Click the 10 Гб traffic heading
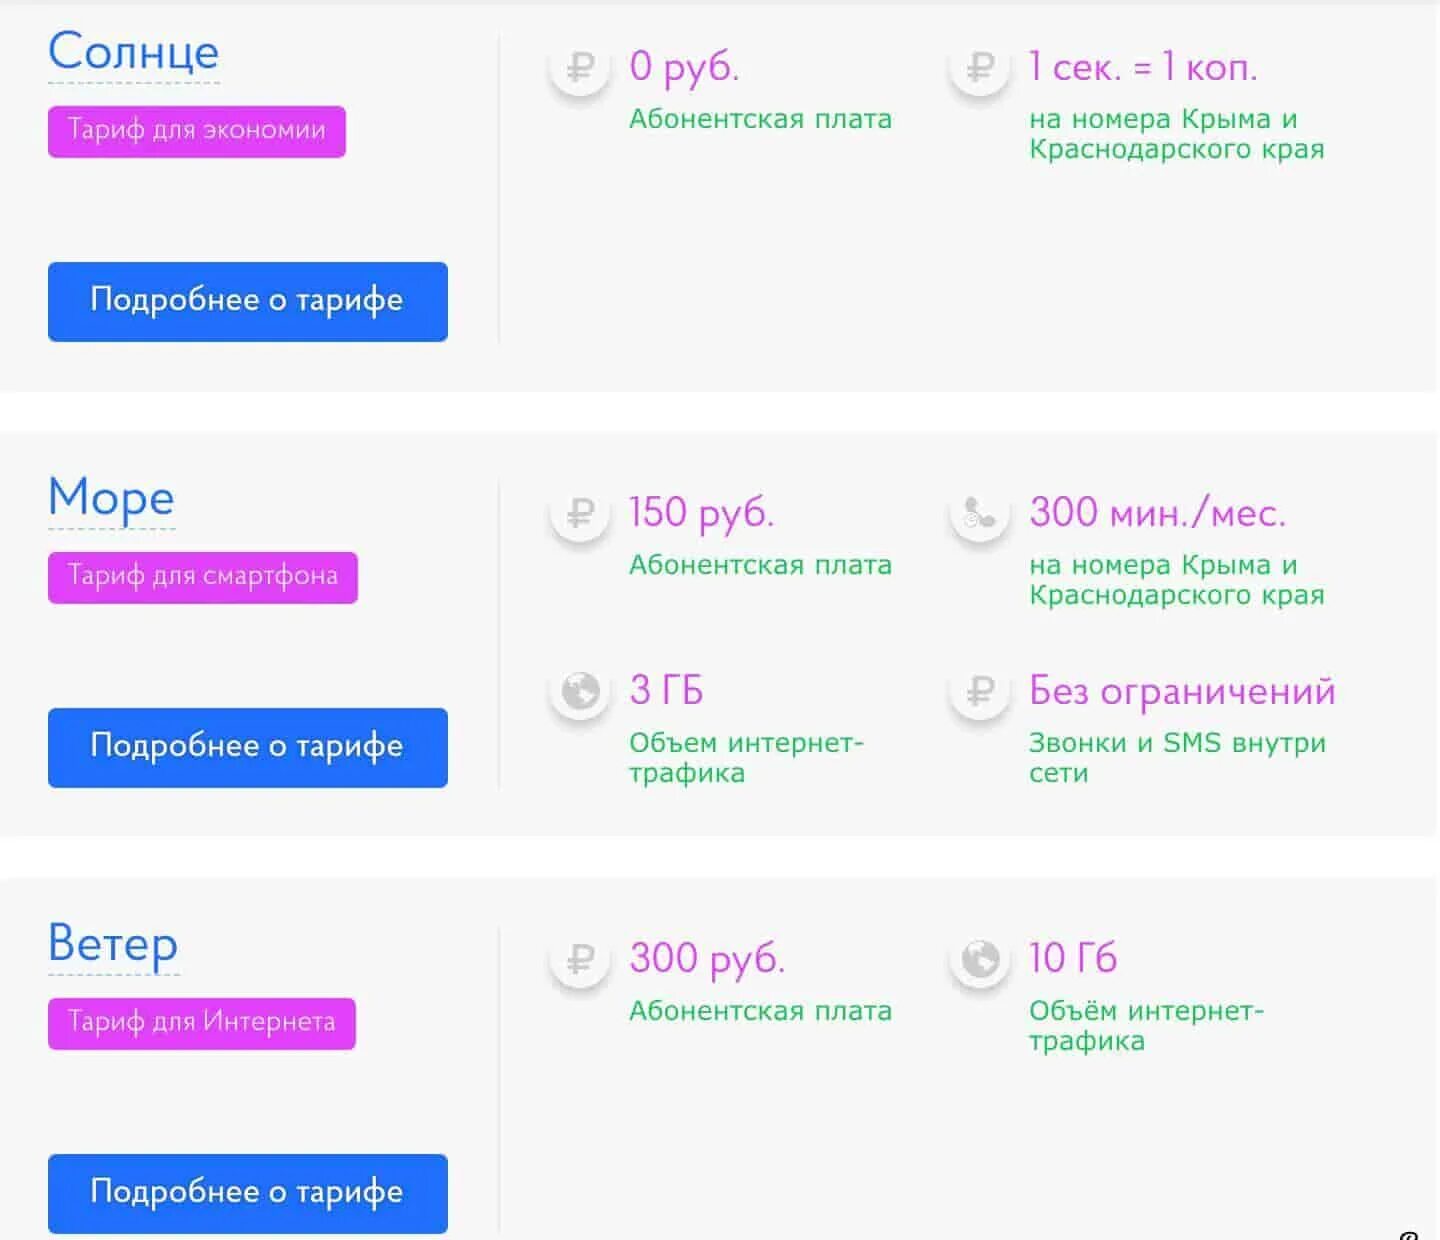Viewport: 1440px width, 1240px height. (x=1073, y=958)
